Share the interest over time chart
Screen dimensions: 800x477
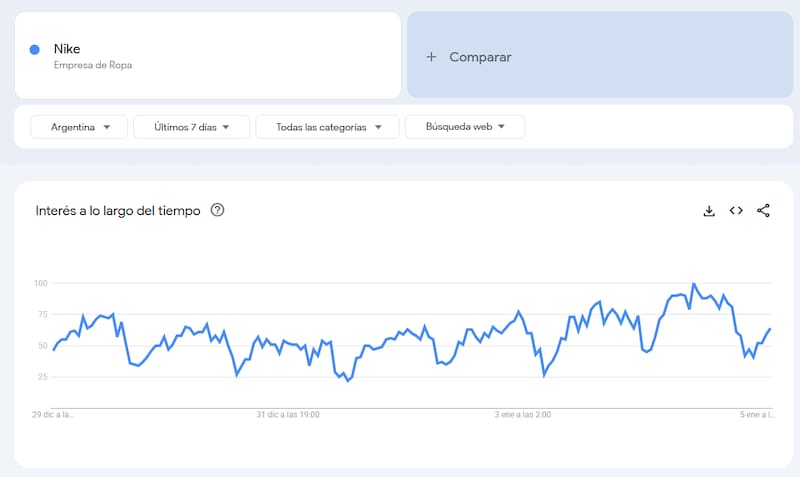[763, 210]
